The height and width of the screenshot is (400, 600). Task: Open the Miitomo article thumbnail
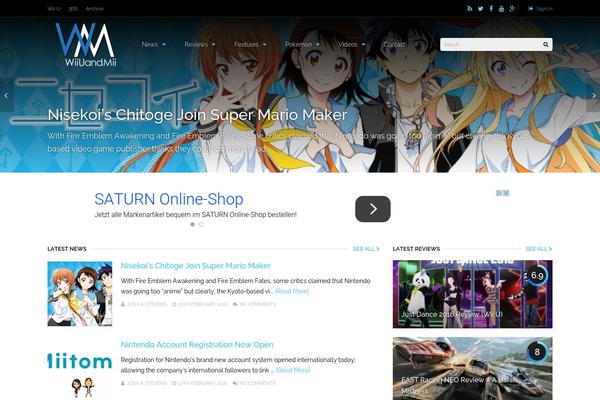coord(80,370)
